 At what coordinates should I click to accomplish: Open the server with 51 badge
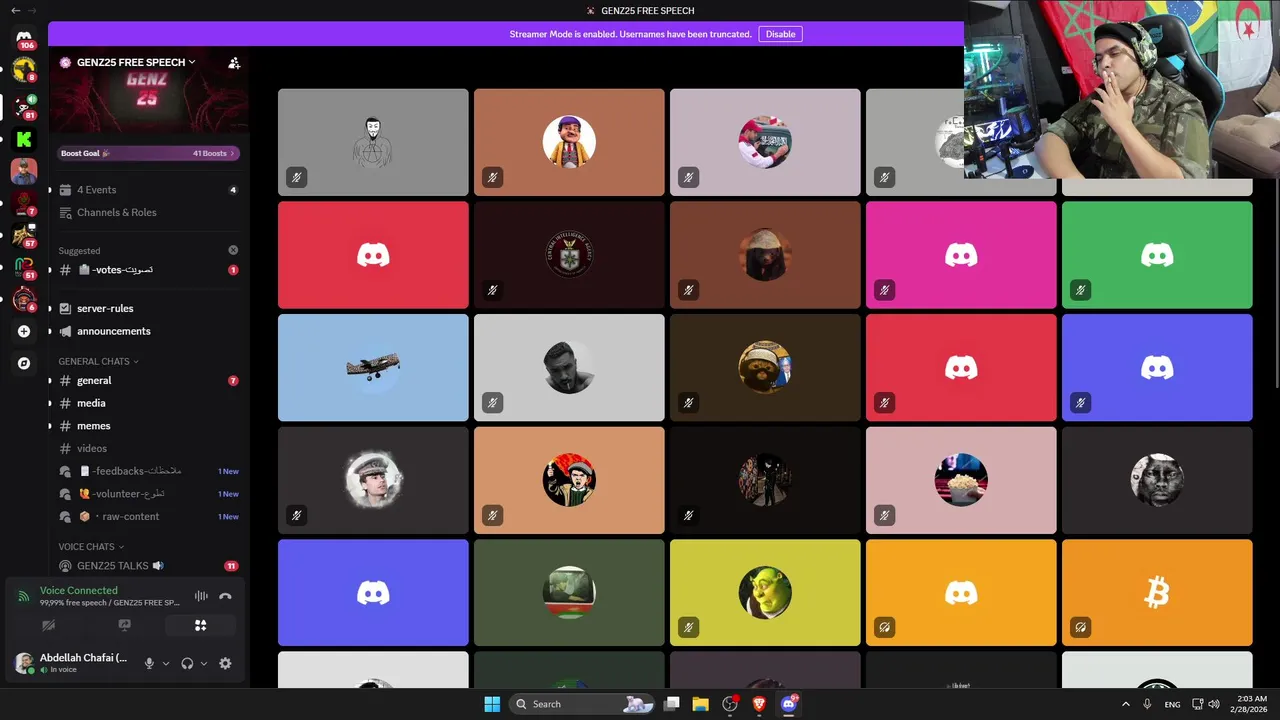tap(24, 268)
